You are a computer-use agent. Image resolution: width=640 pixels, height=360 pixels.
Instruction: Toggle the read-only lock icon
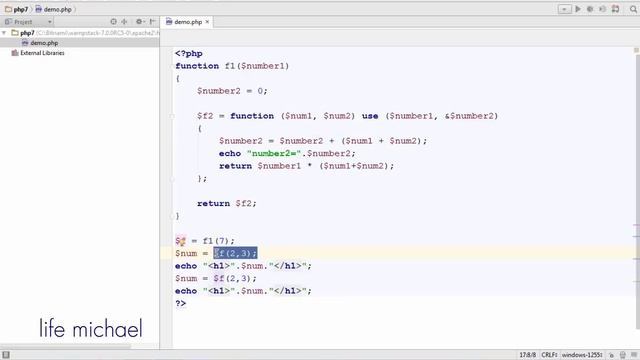click(x=611, y=355)
